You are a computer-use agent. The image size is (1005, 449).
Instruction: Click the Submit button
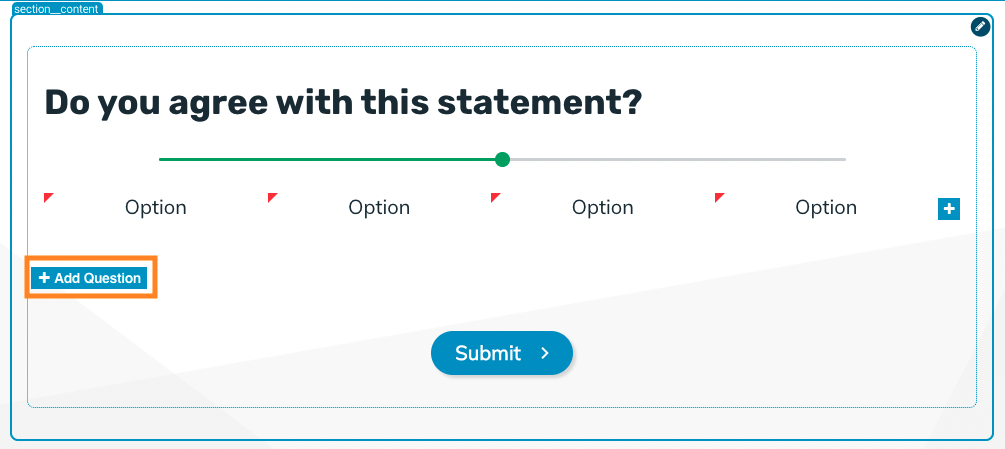[x=502, y=353]
